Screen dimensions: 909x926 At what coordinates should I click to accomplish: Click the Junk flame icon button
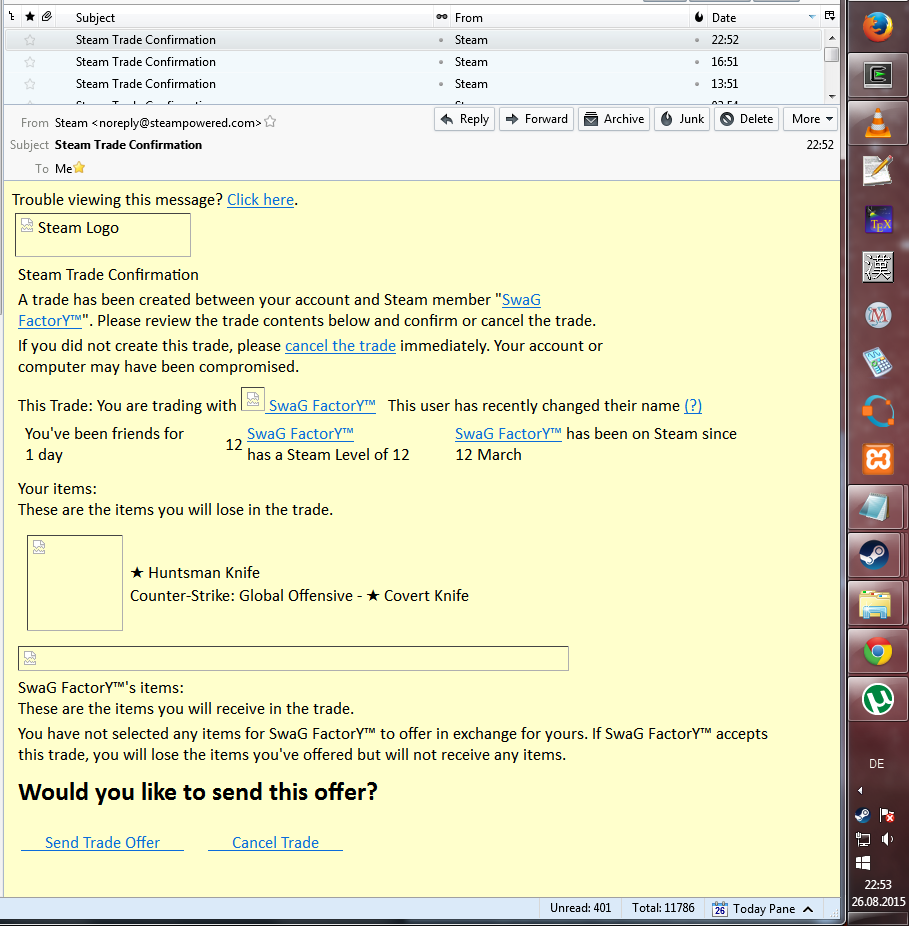[681, 119]
